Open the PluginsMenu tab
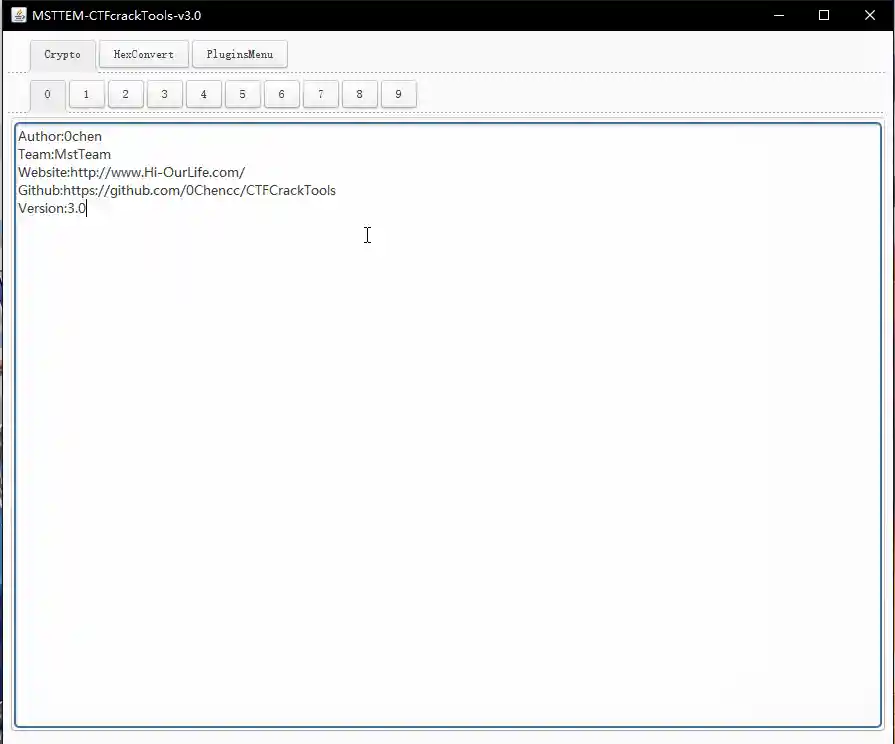Viewport: 895px width, 744px height. point(240,54)
